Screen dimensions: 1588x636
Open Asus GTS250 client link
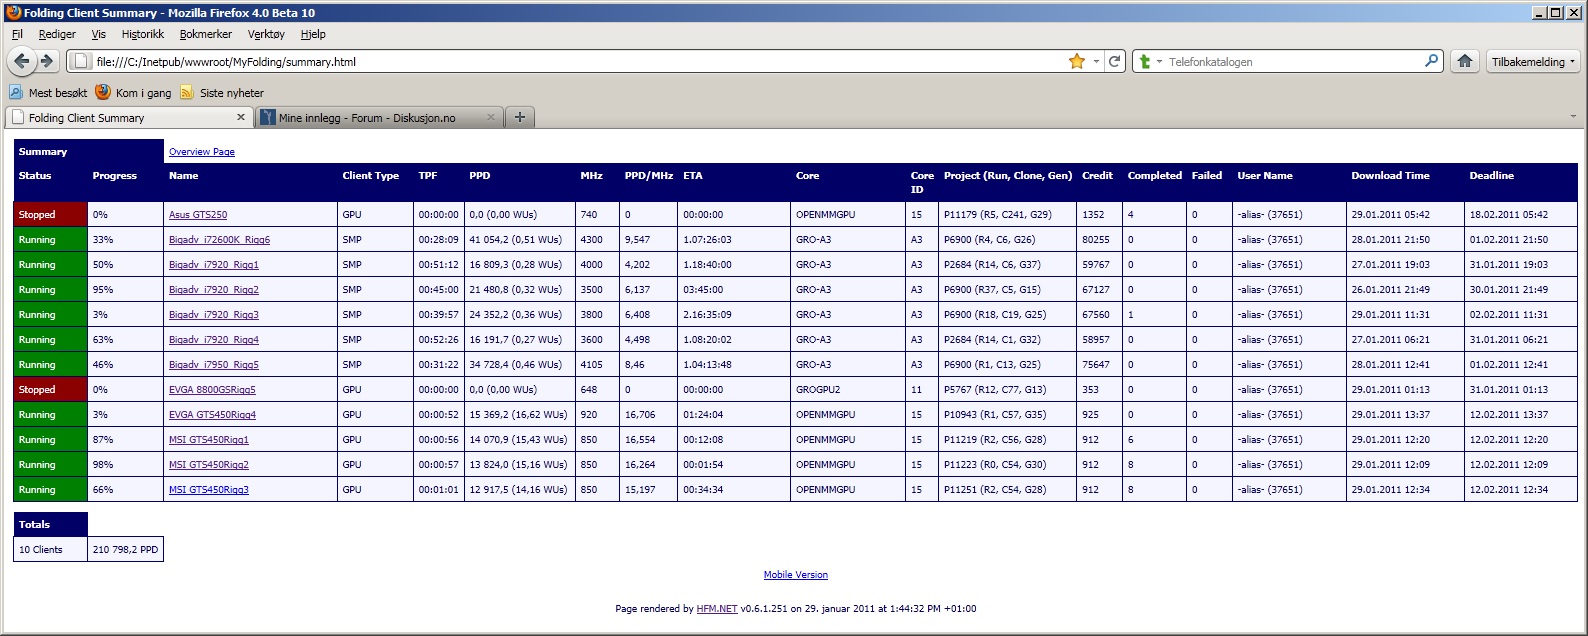198,215
